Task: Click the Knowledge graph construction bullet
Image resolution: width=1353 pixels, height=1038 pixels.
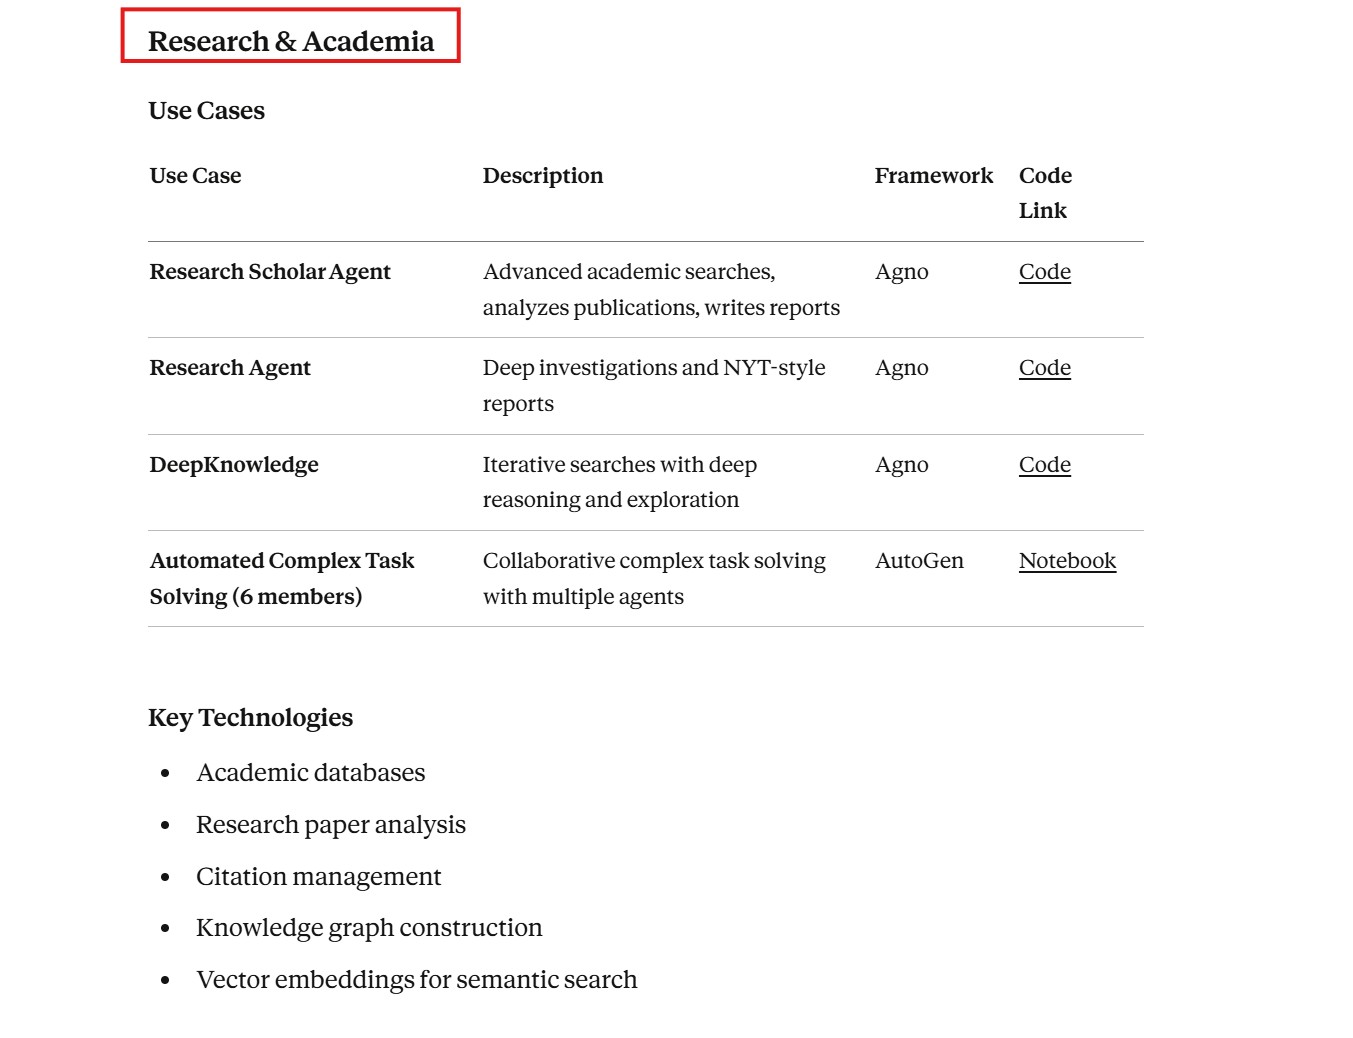Action: (x=368, y=928)
